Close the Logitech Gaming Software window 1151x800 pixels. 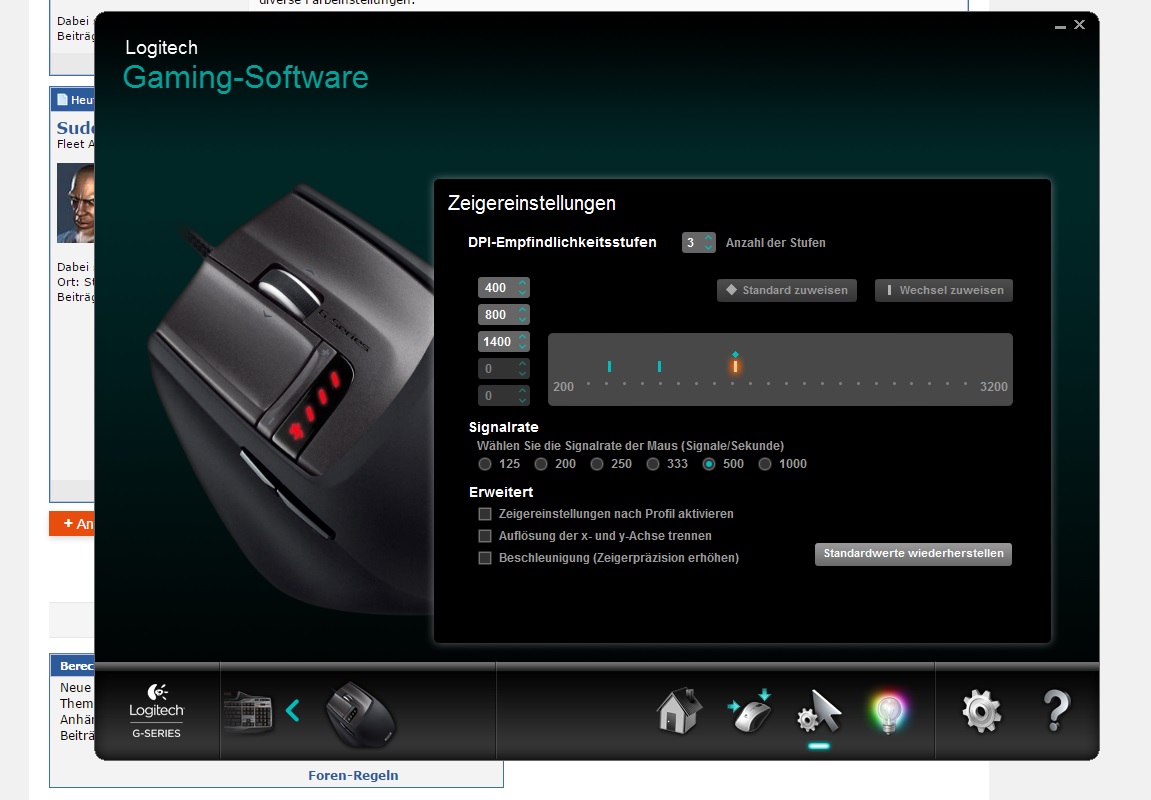coord(1079,24)
